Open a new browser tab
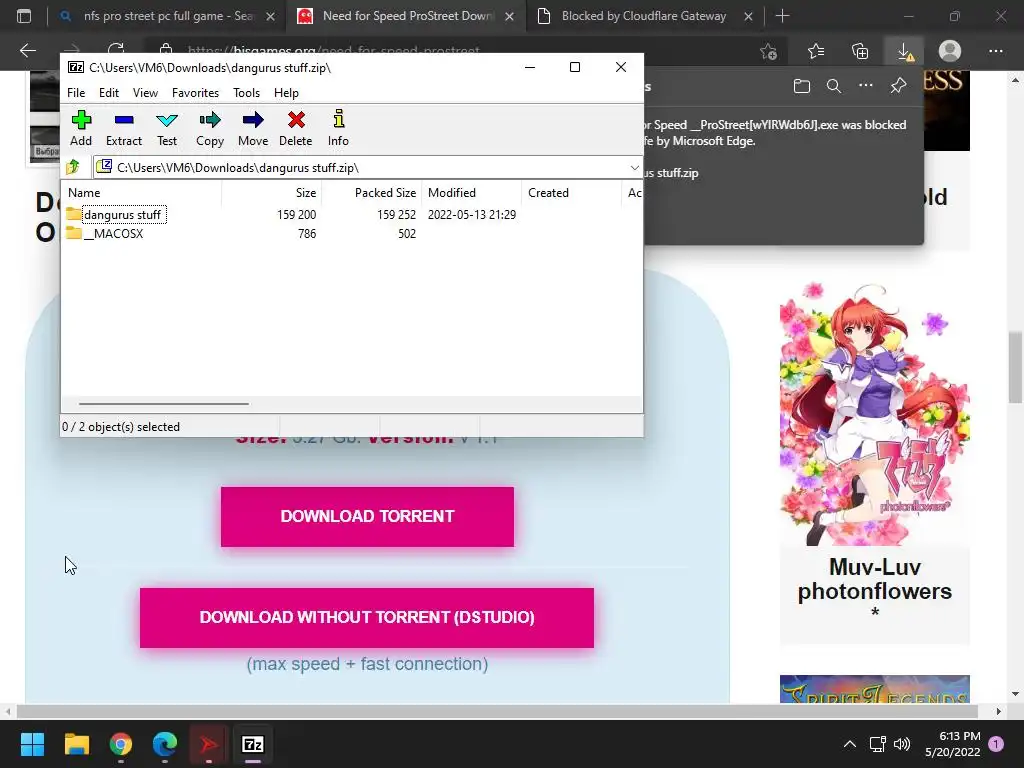1024x768 pixels. pos(782,16)
